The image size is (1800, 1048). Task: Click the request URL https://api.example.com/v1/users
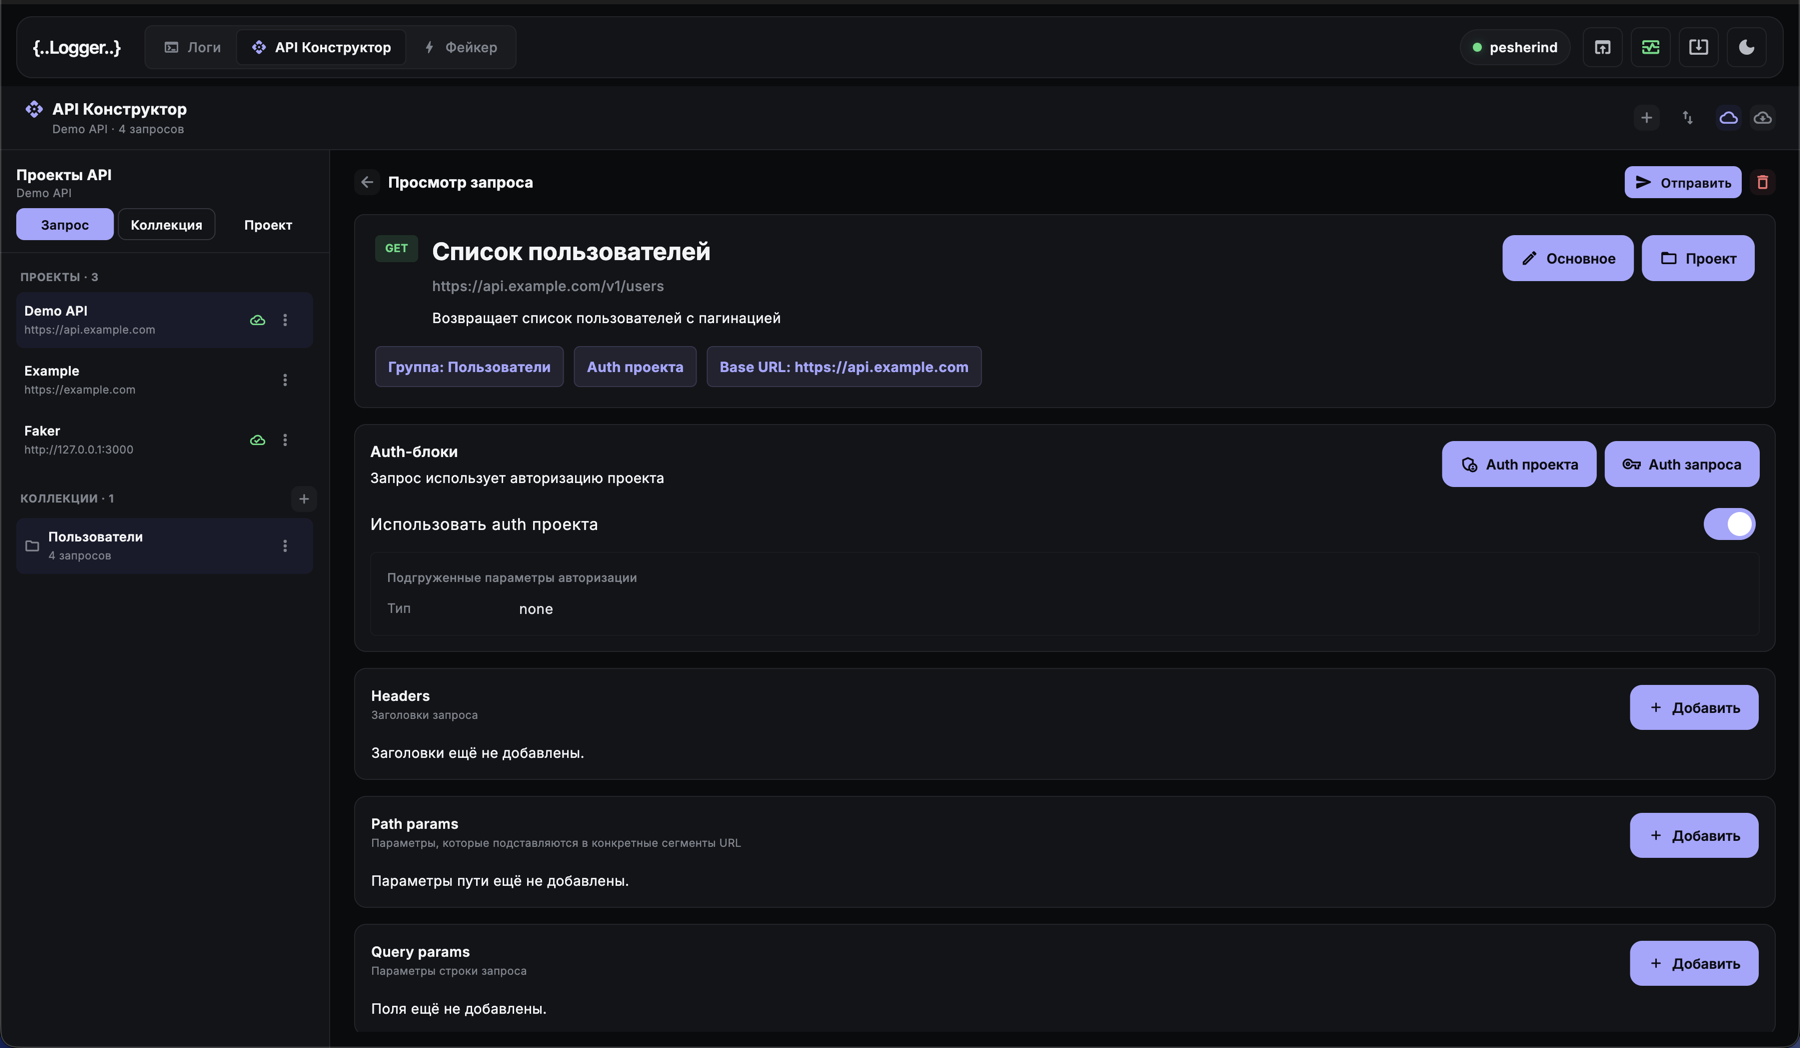[548, 286]
